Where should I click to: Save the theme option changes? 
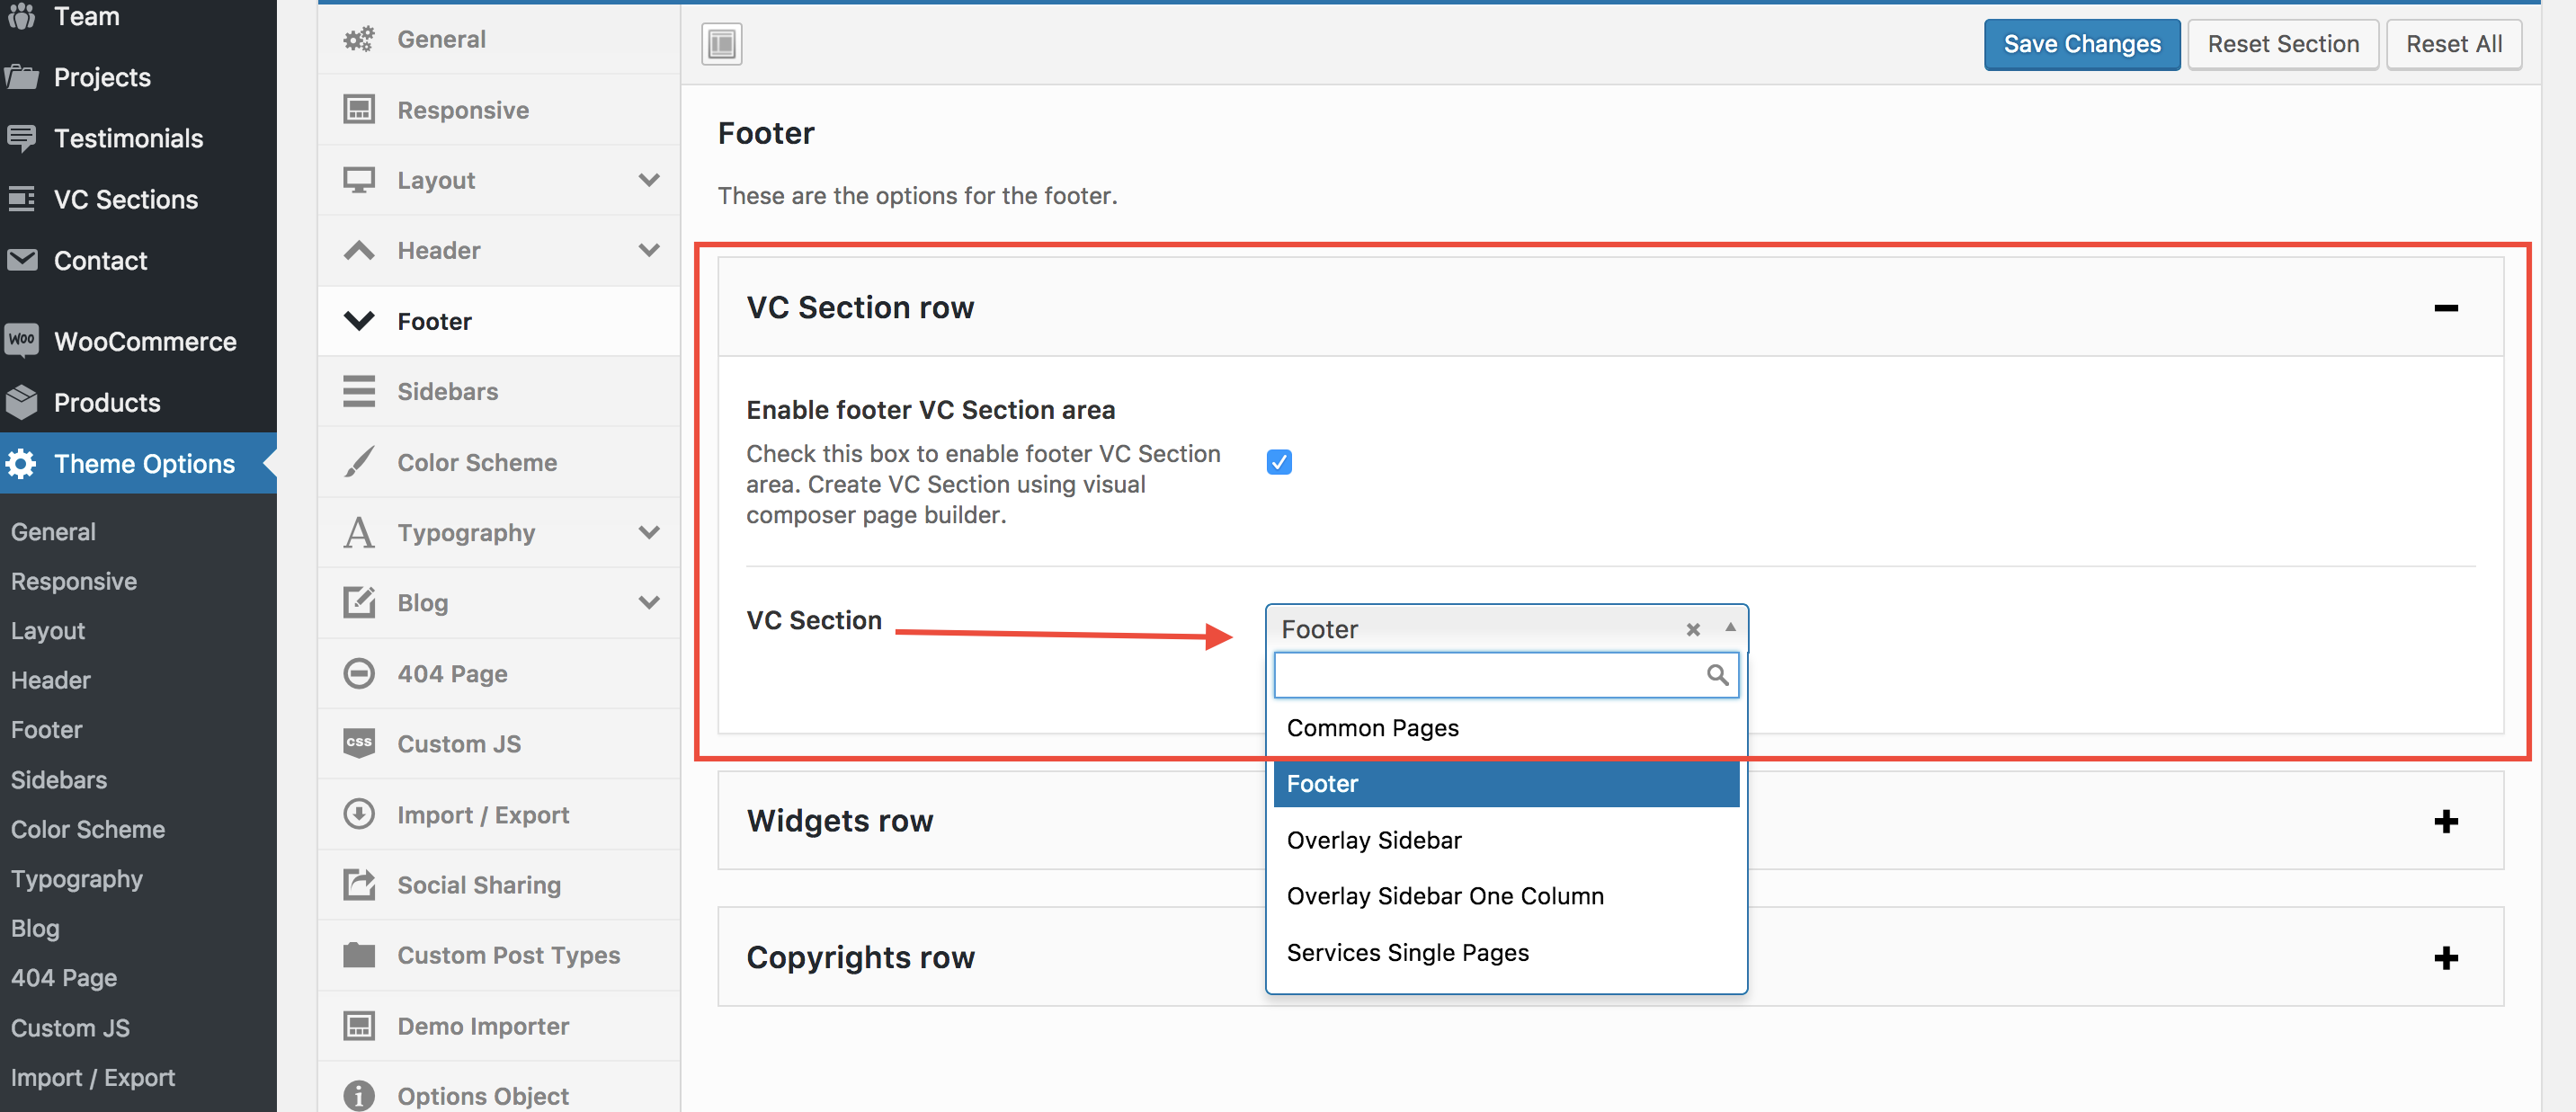2081,44
